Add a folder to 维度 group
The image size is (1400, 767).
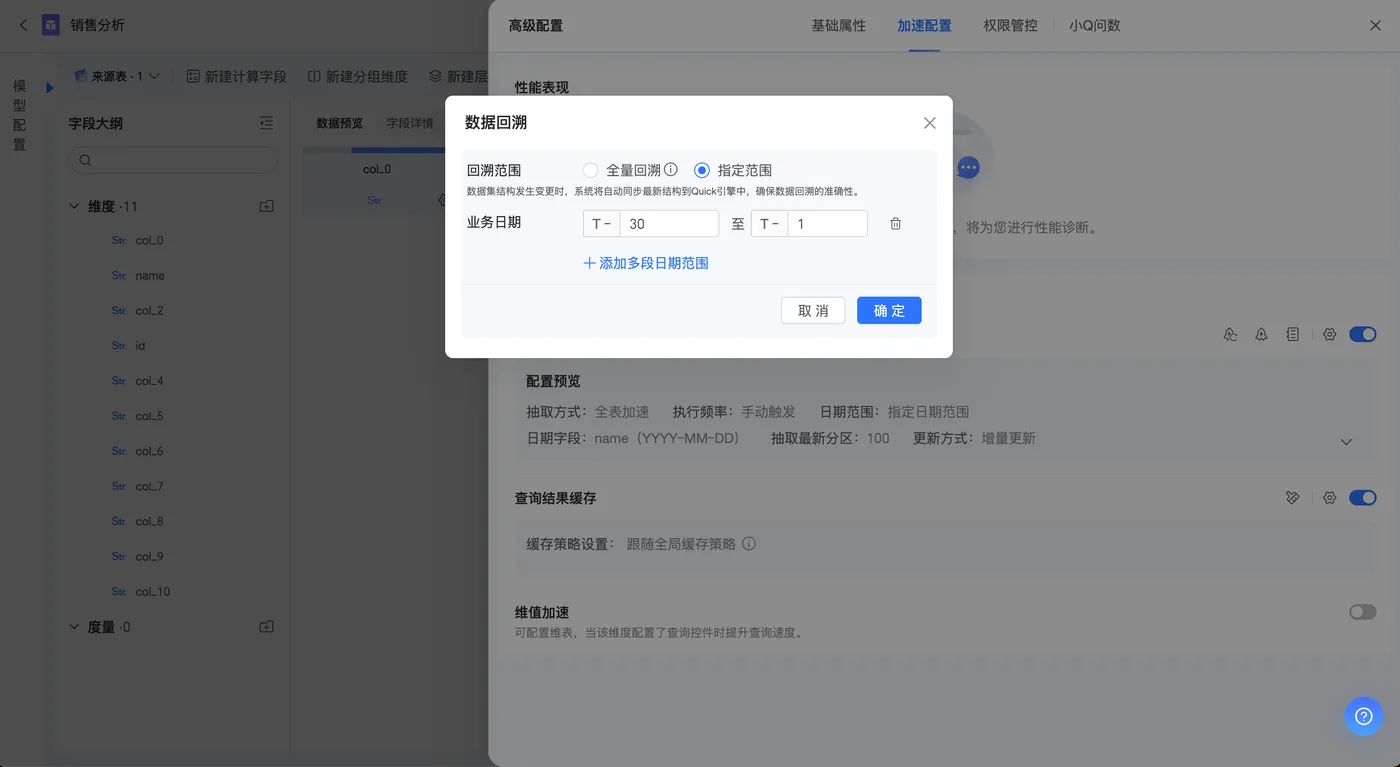266,206
